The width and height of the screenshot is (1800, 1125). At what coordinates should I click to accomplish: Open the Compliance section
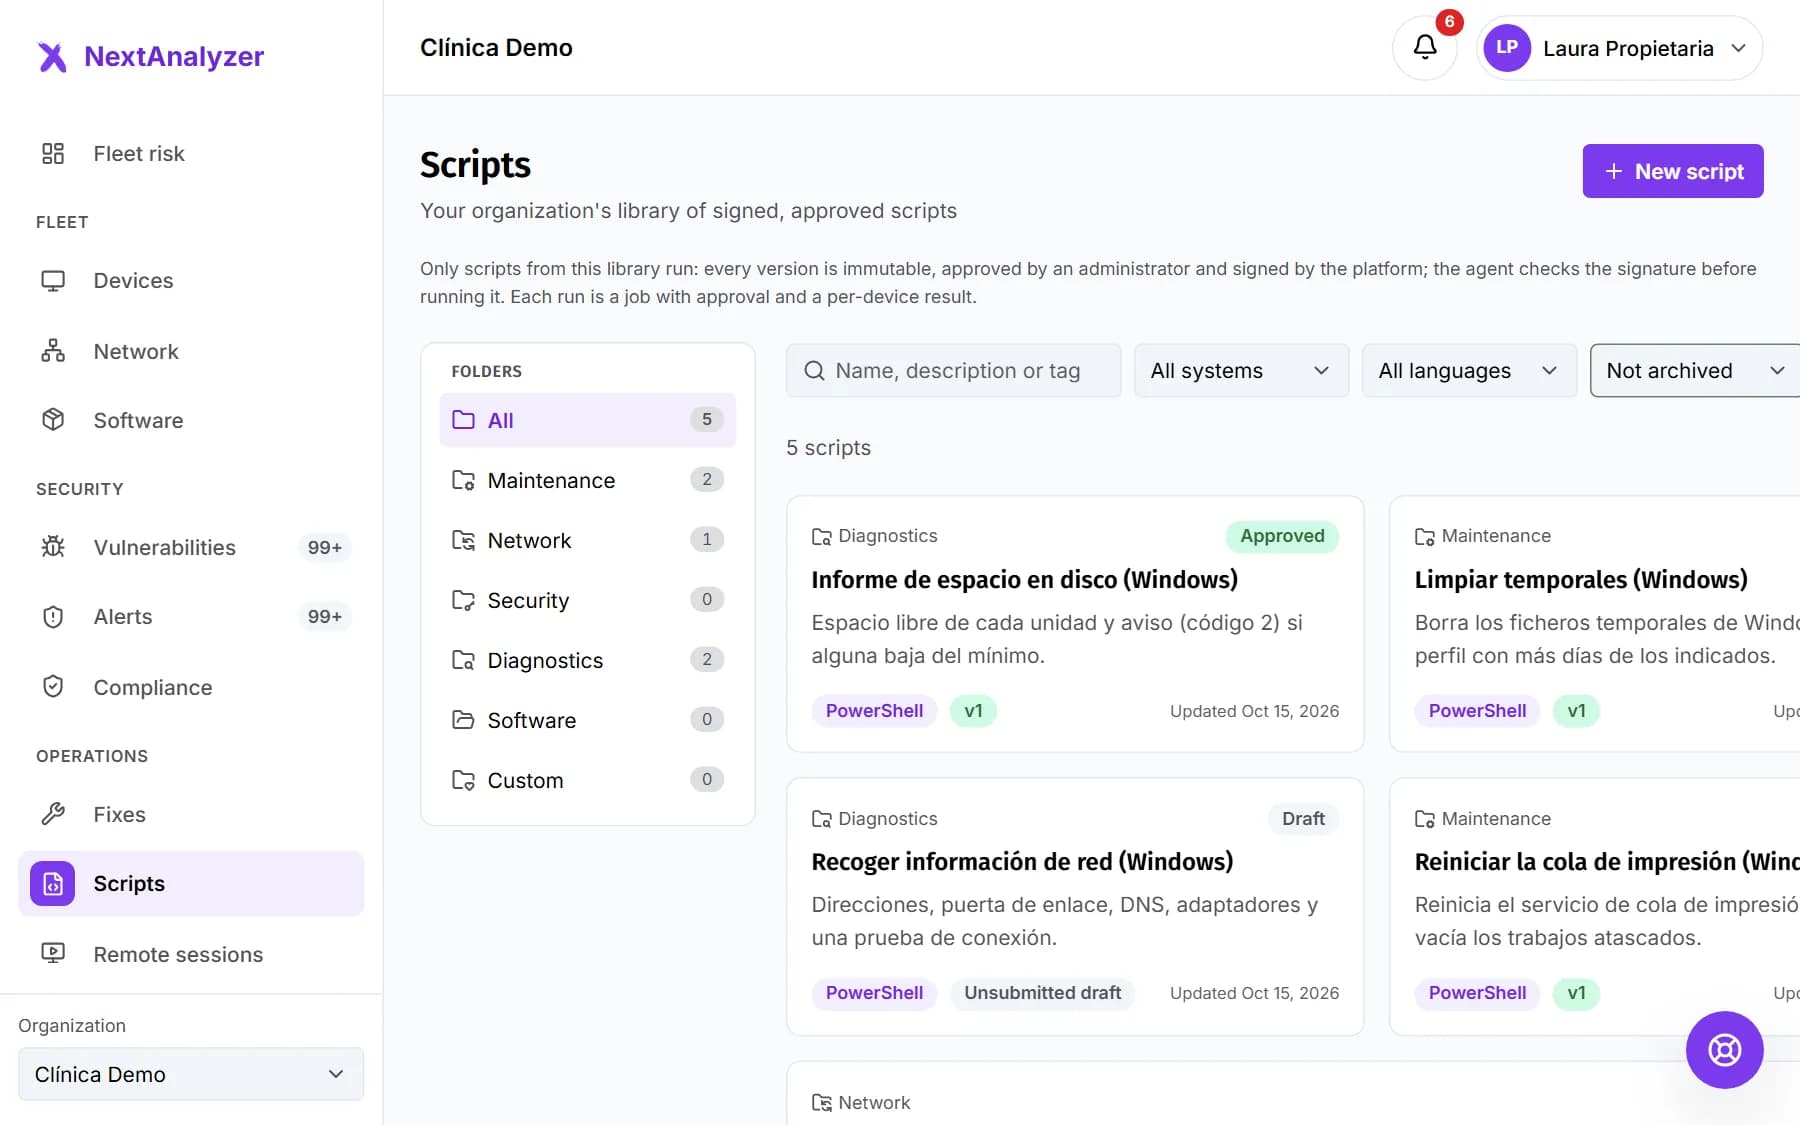coord(191,687)
